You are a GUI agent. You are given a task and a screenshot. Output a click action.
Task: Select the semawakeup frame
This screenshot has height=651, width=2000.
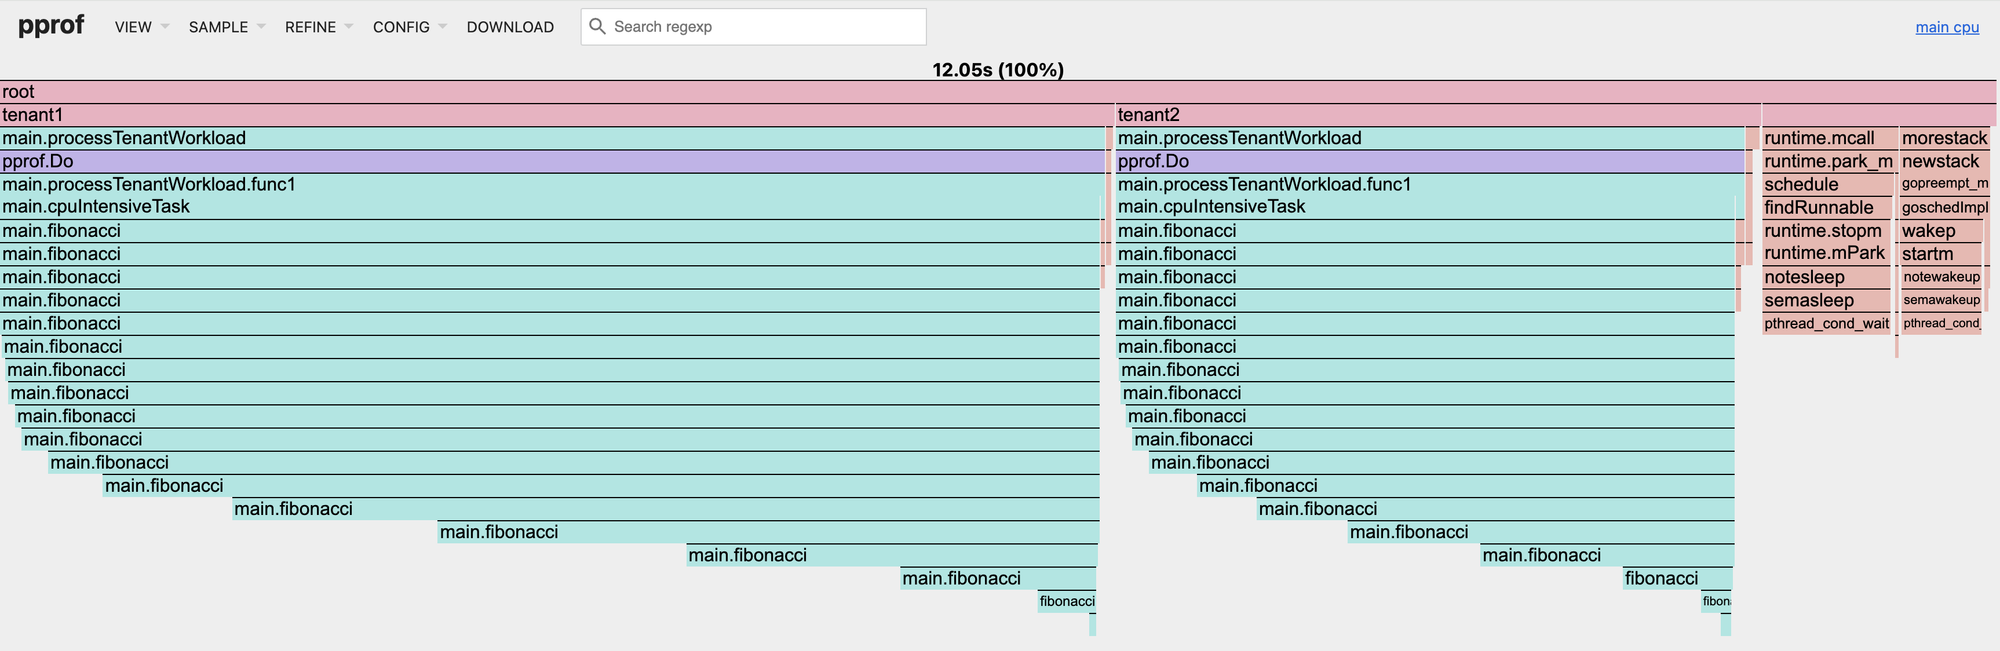(1941, 300)
